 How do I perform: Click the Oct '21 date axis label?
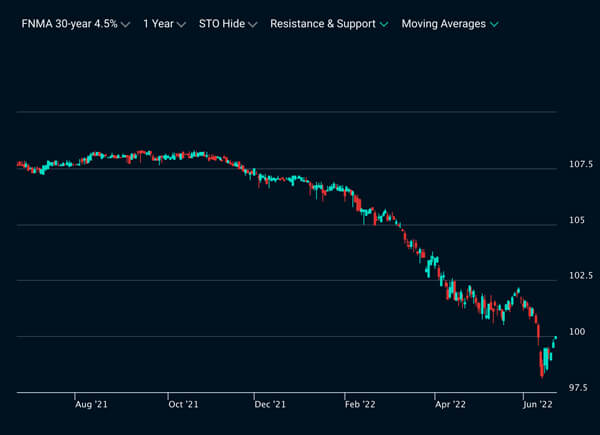click(183, 404)
